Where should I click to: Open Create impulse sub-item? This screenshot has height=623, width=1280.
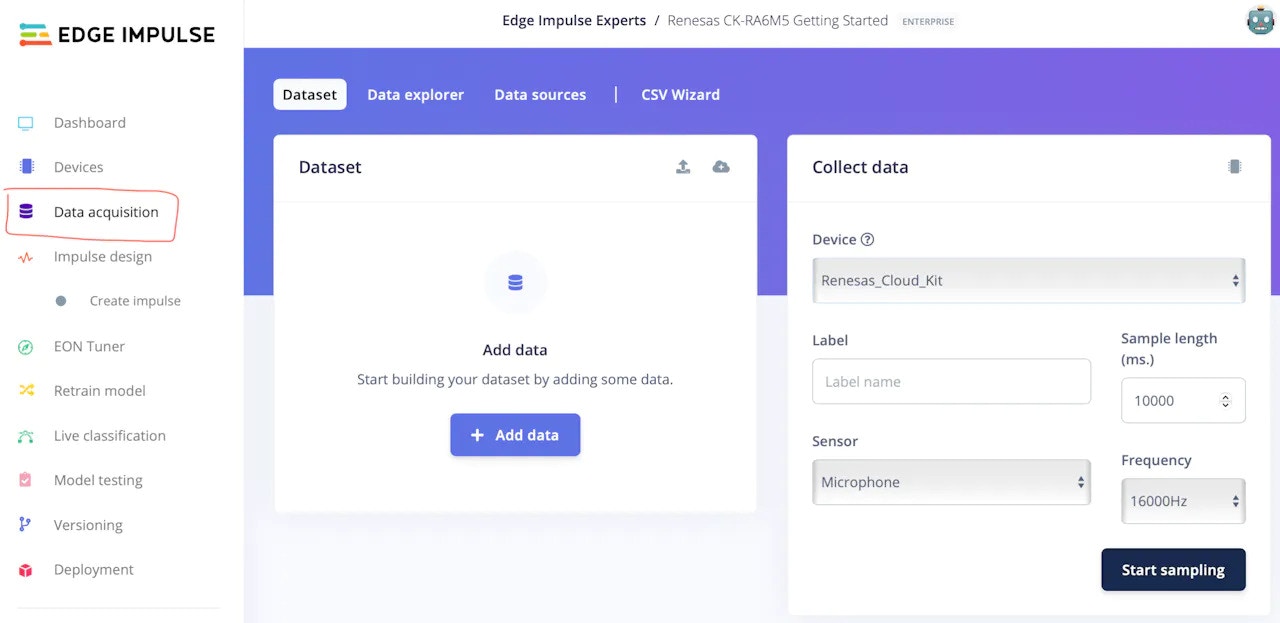(x=135, y=301)
